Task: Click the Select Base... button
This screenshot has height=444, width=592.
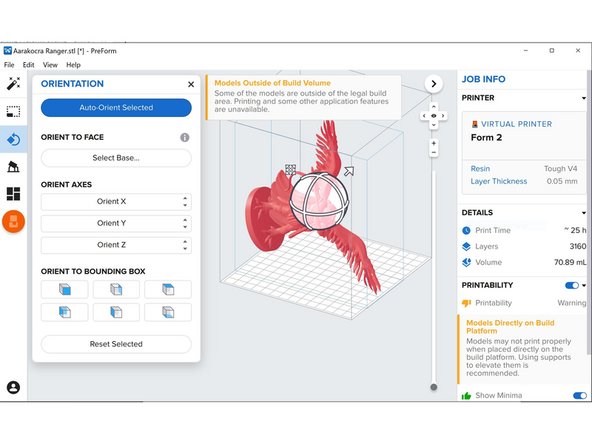Action: pos(116,158)
